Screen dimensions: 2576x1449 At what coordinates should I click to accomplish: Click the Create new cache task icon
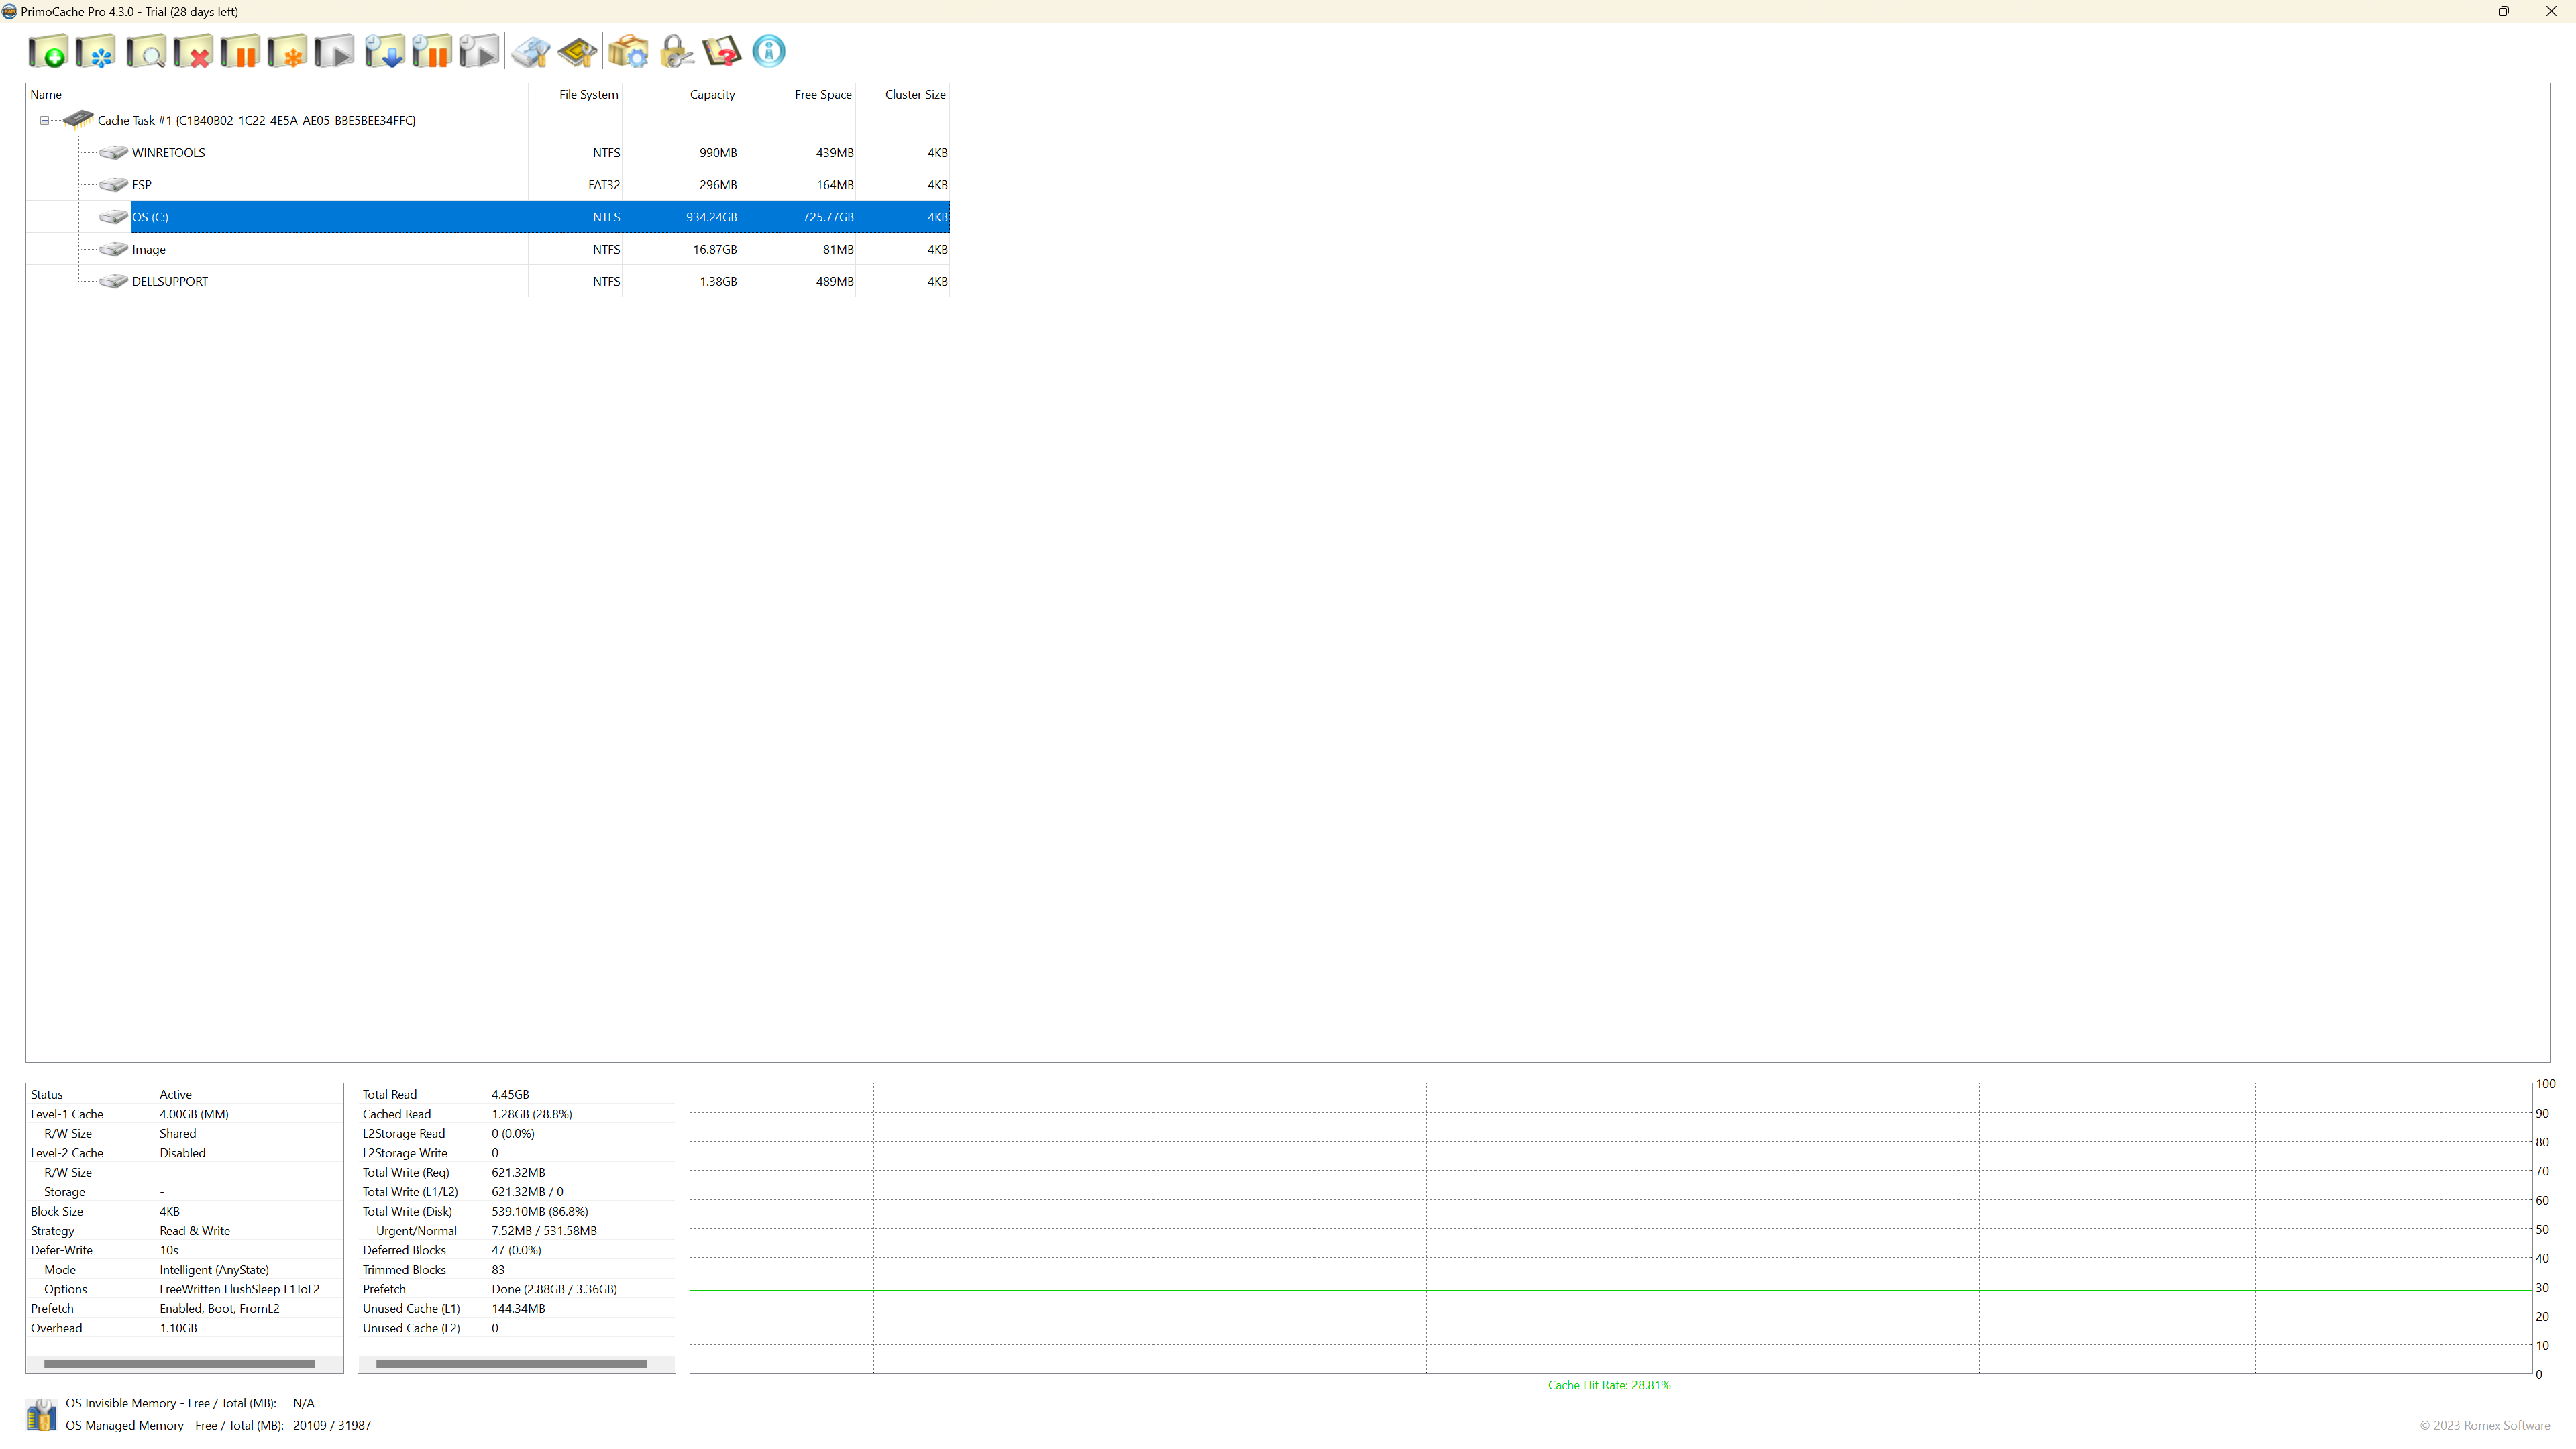point(48,51)
